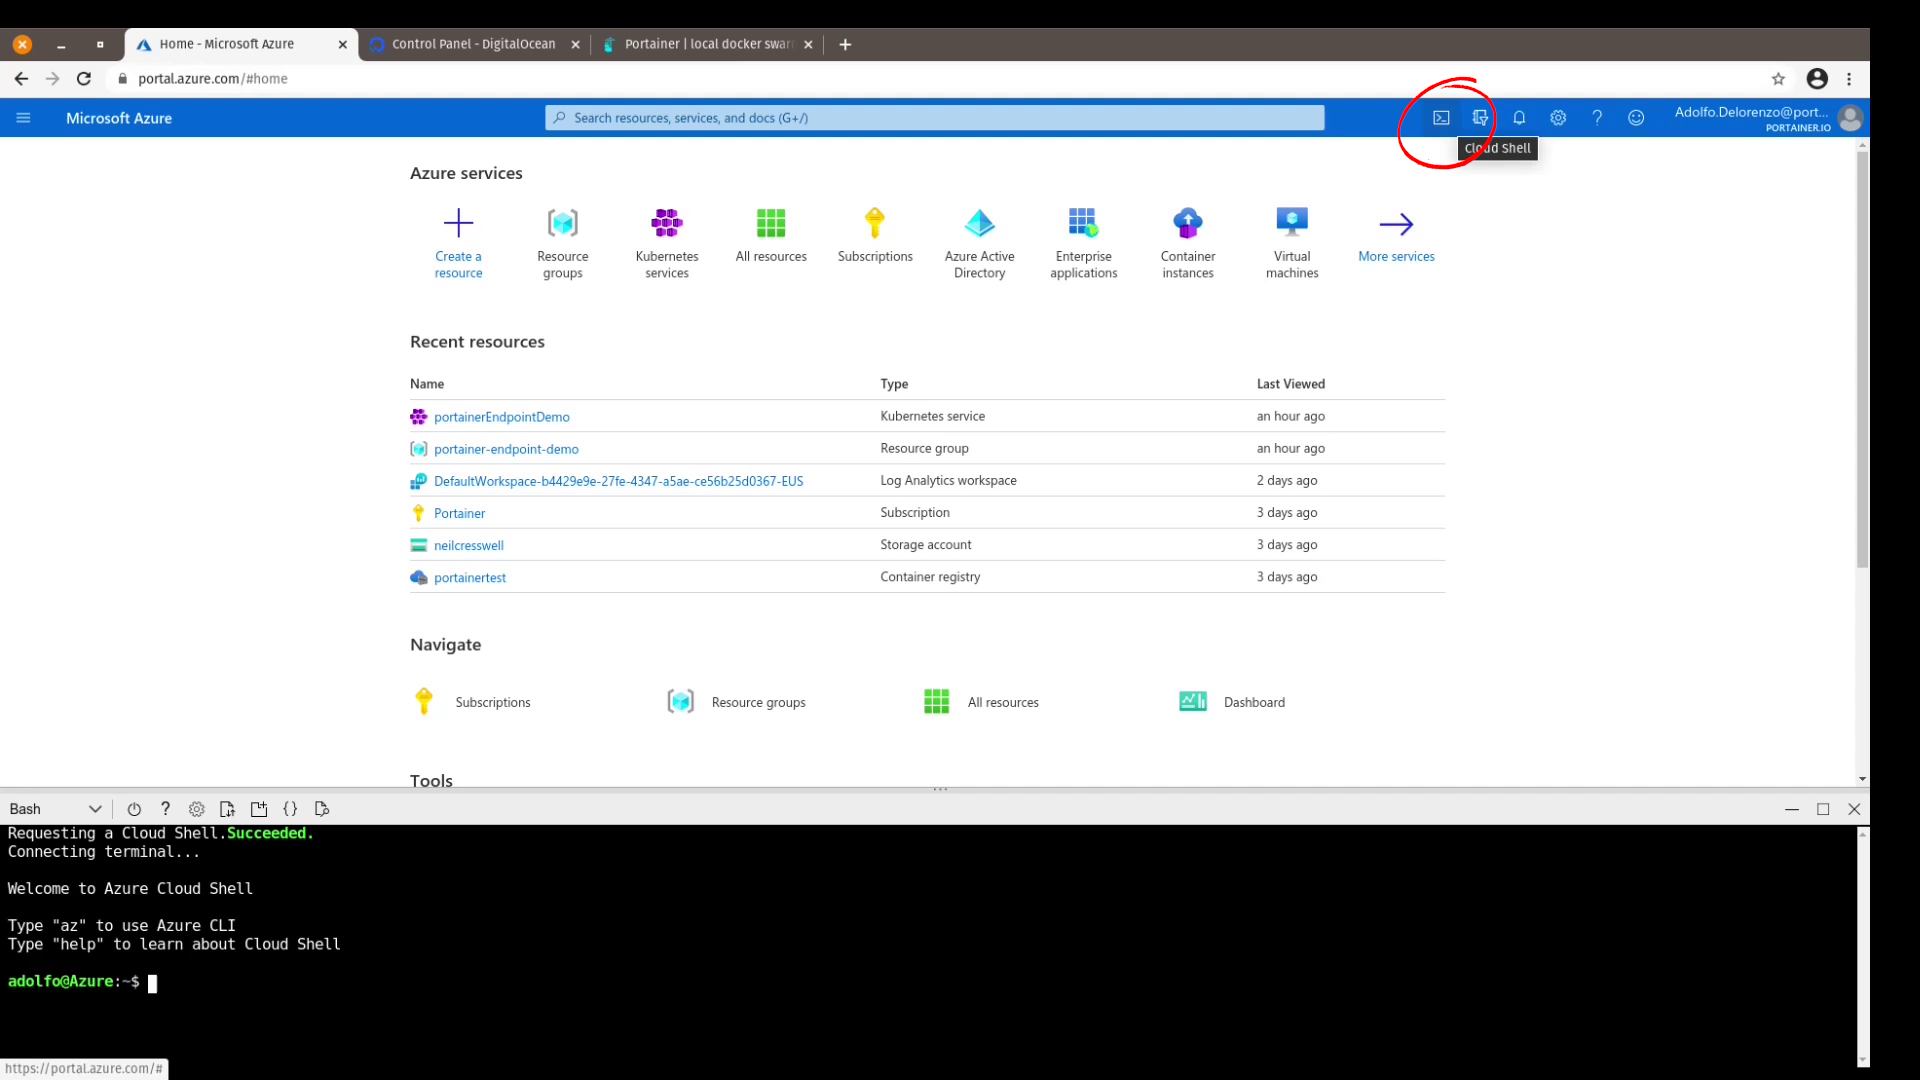Open the Feedback smiley icon
The height and width of the screenshot is (1080, 1920).
pos(1636,118)
